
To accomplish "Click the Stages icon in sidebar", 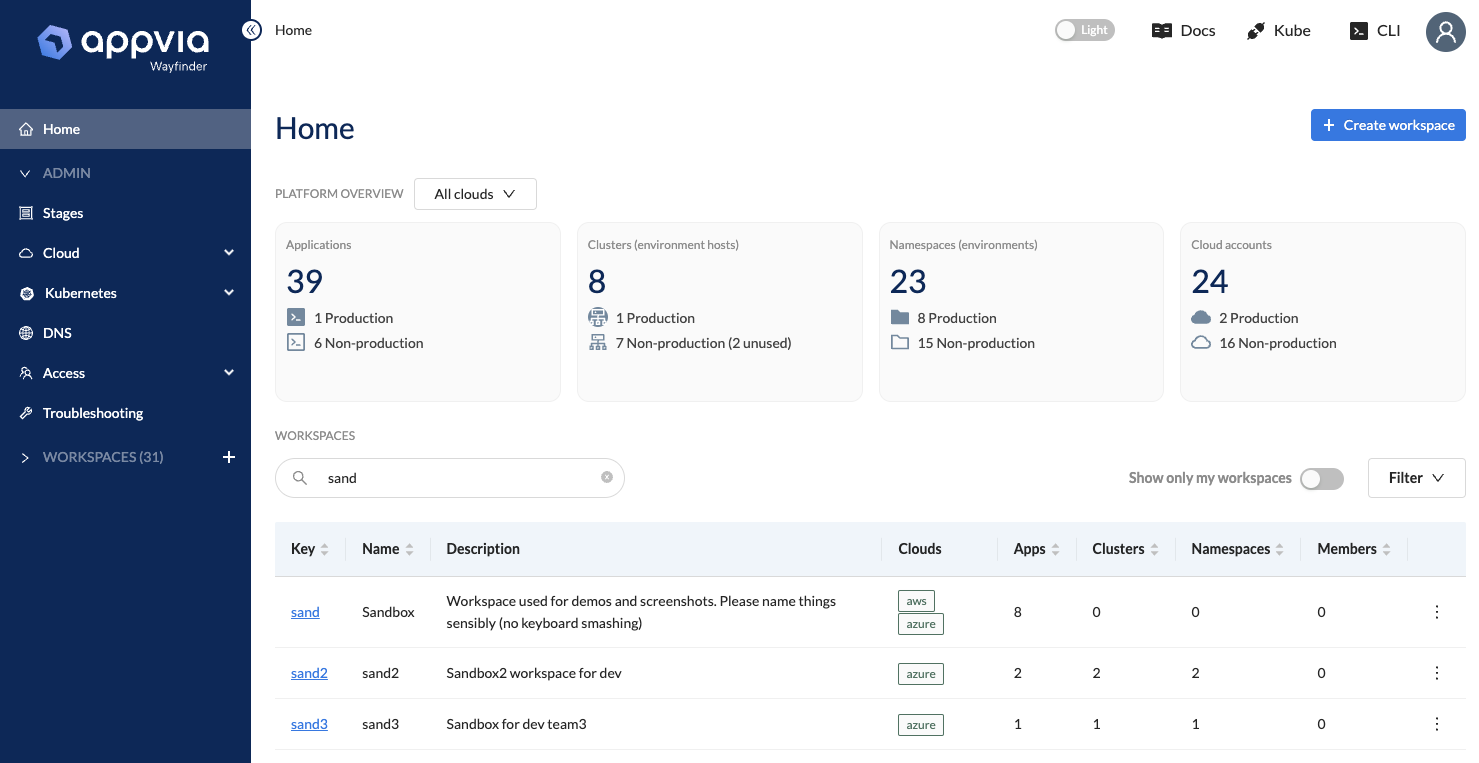I will tap(26, 213).
